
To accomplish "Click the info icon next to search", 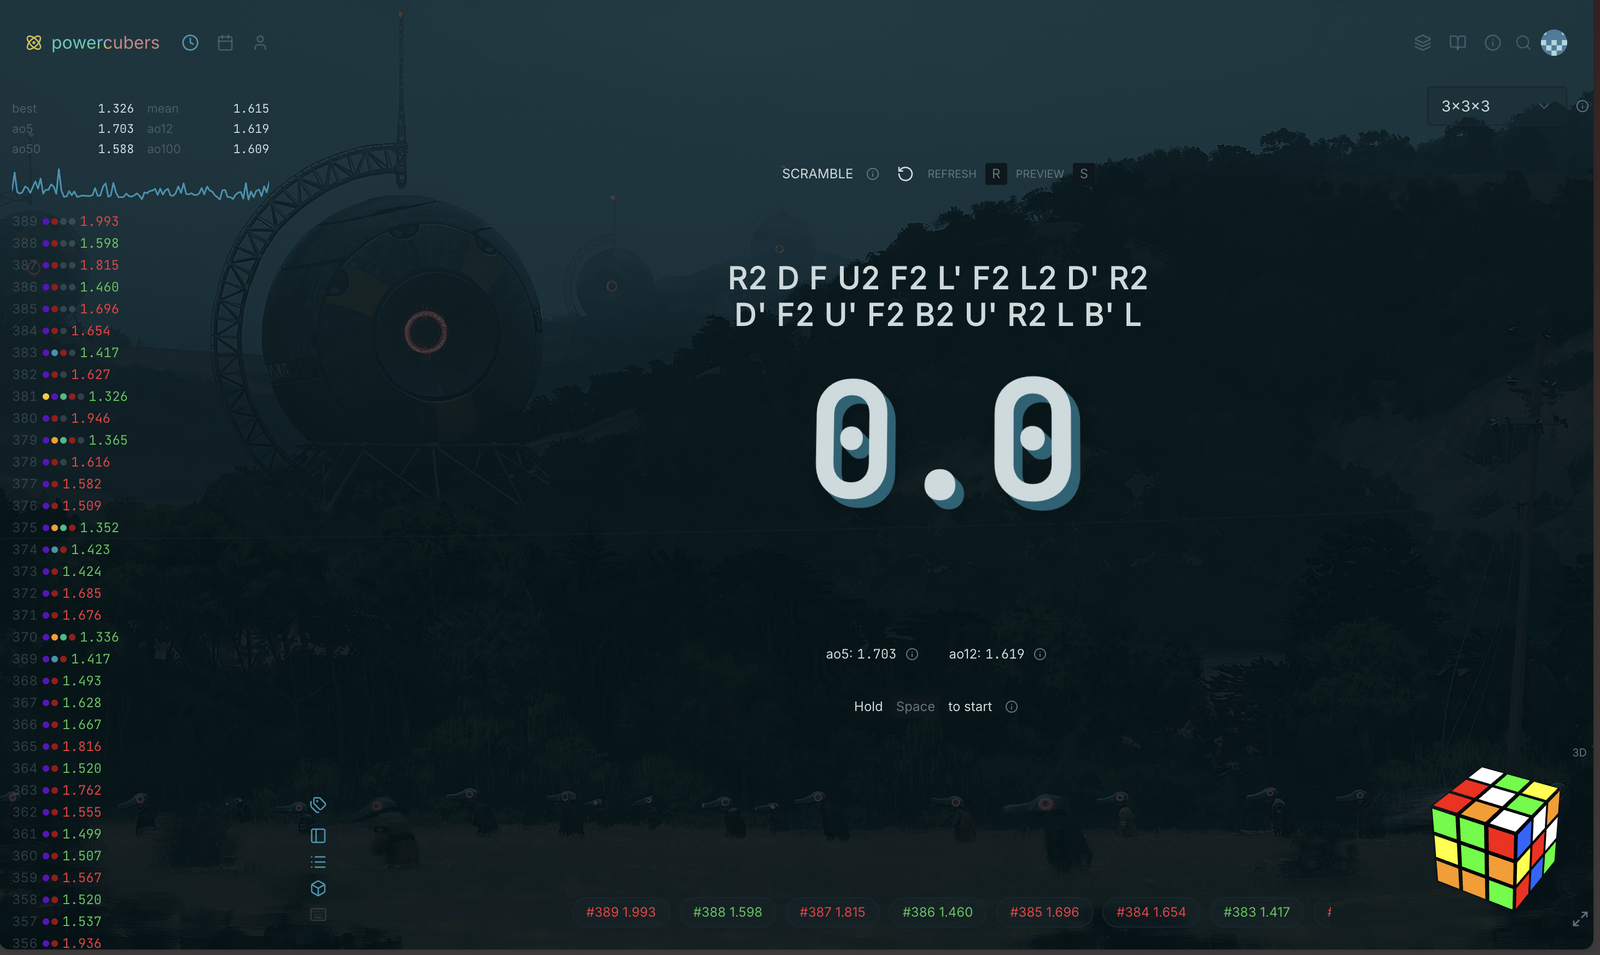I will tap(1493, 43).
